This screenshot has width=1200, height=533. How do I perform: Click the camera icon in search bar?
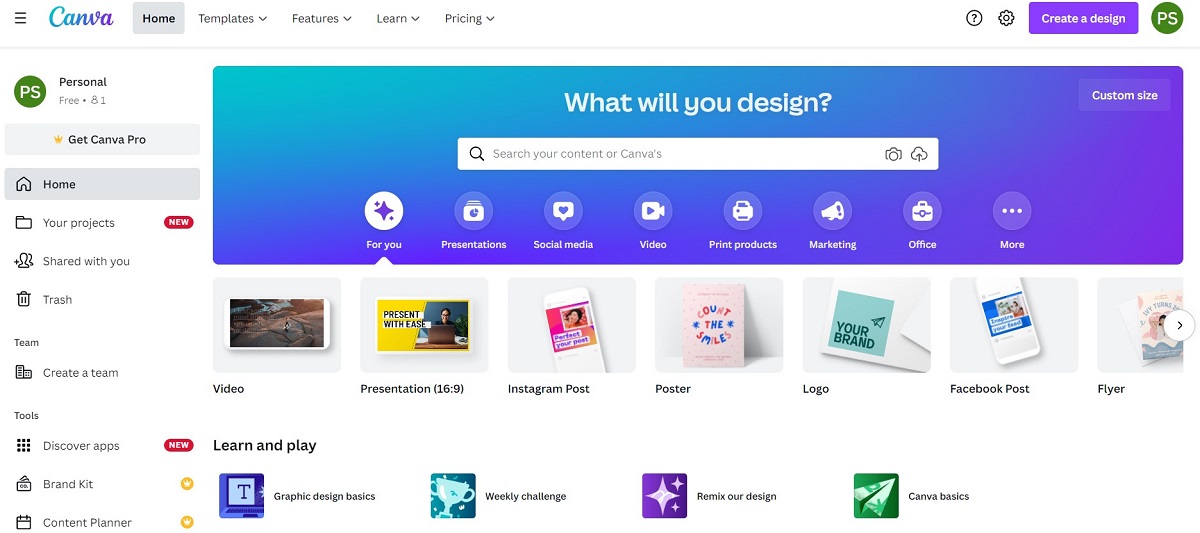click(893, 154)
